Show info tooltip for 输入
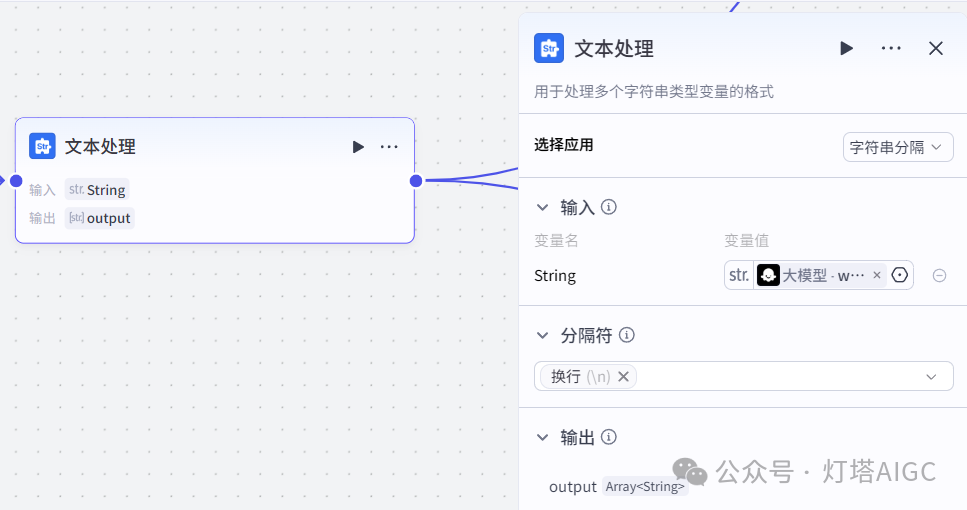 click(x=609, y=207)
